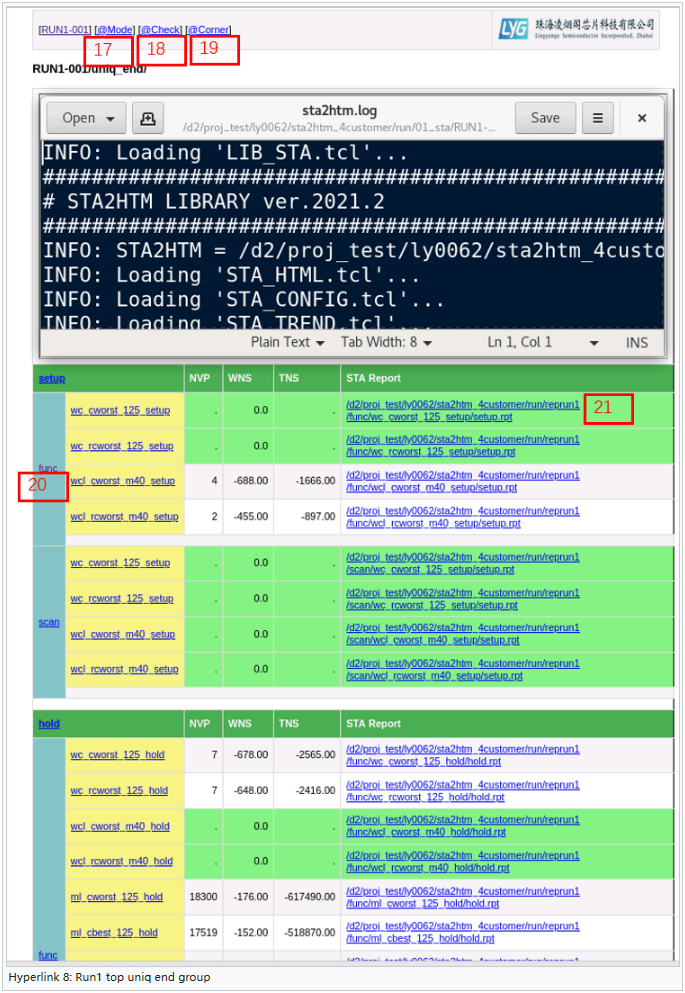The height and width of the screenshot is (993, 685).
Task: Open the @Check link
Action: click(160, 30)
